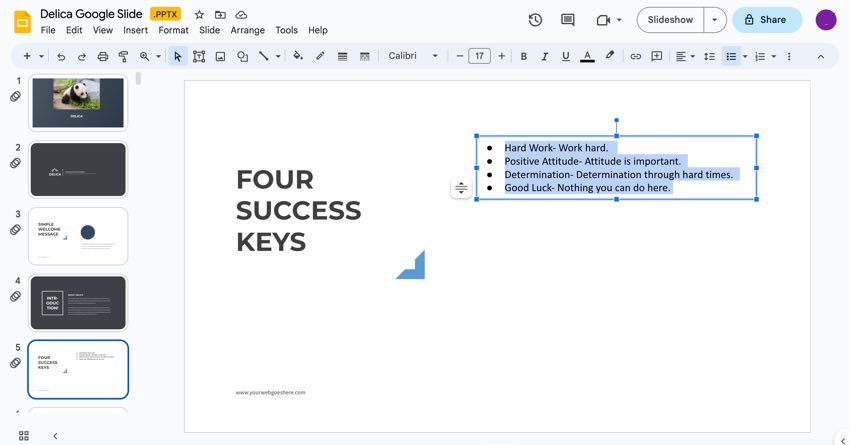Image resolution: width=850 pixels, height=445 pixels.
Task: Expand new slide layout dropdown arrow
Action: 41,56
